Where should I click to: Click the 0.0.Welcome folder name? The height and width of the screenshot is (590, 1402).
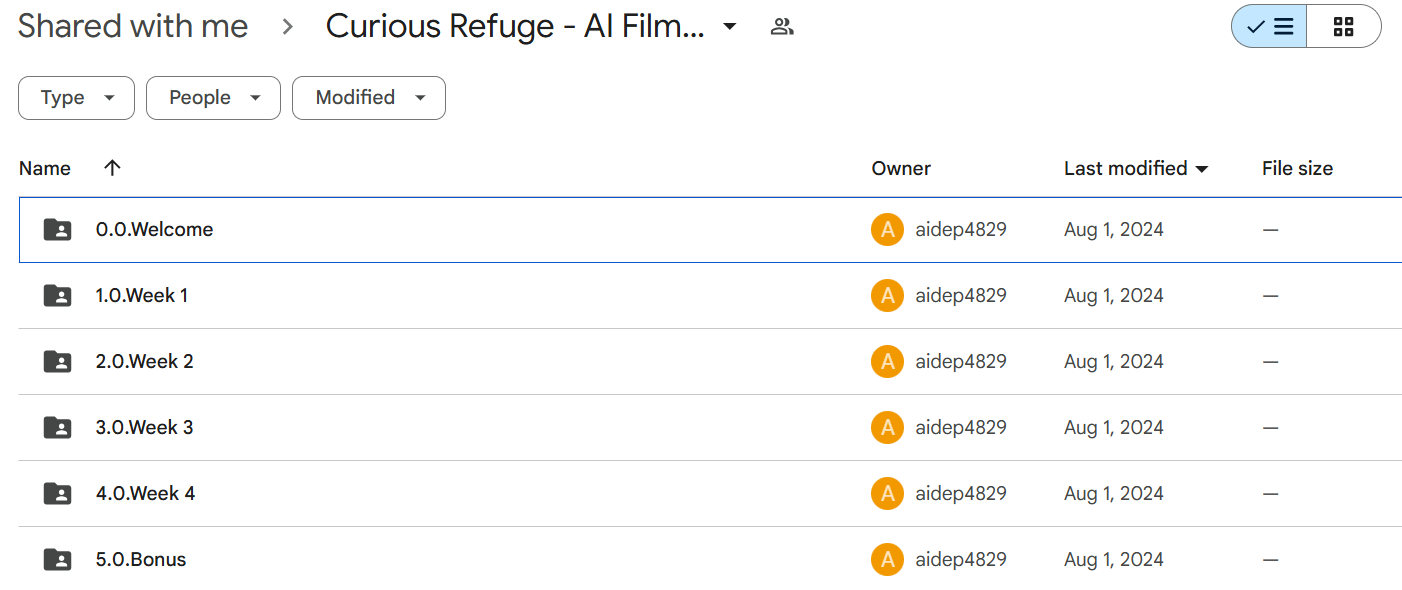154,230
